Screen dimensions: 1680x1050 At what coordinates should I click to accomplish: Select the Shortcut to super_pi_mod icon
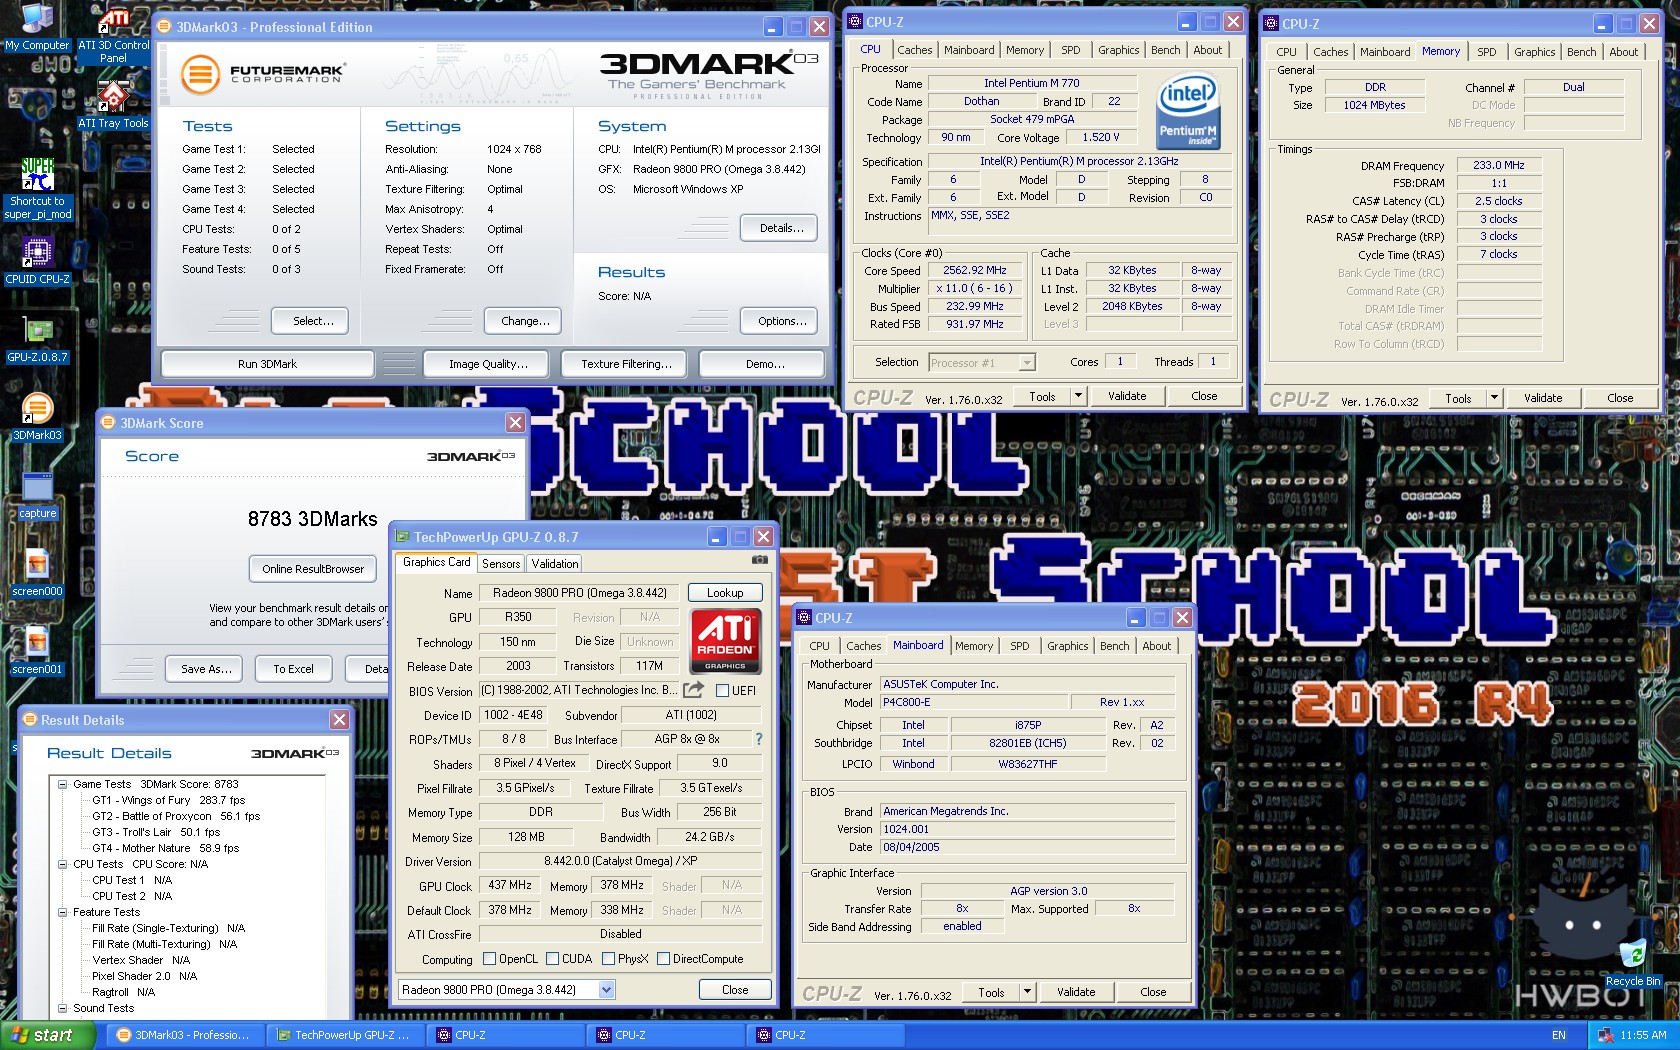coord(38,190)
